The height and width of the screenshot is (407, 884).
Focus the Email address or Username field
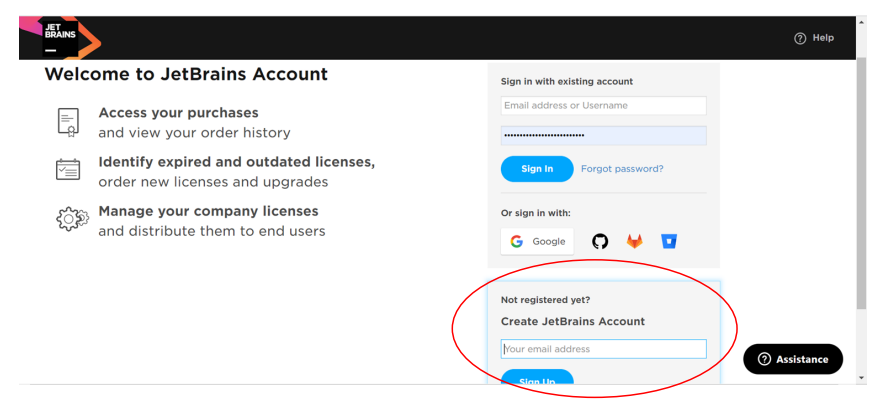pyautogui.click(x=603, y=105)
